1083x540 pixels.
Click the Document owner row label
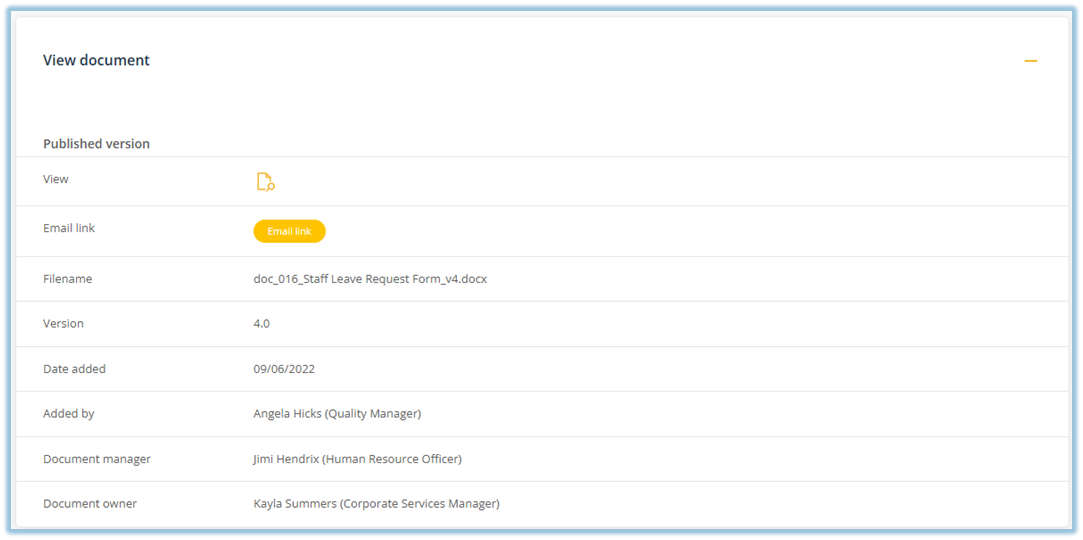click(x=90, y=504)
